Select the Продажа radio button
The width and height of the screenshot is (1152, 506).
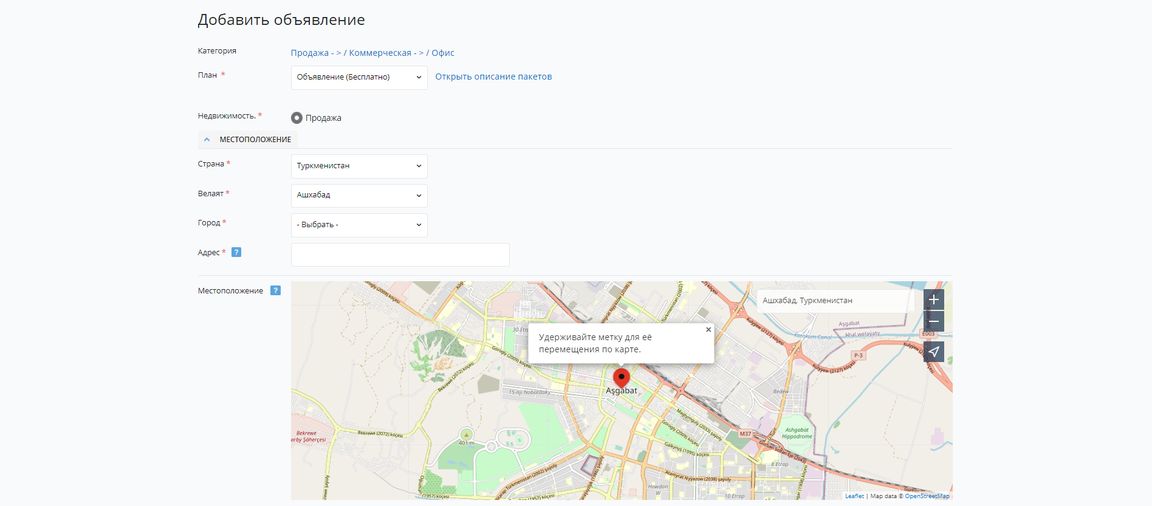tap(297, 118)
